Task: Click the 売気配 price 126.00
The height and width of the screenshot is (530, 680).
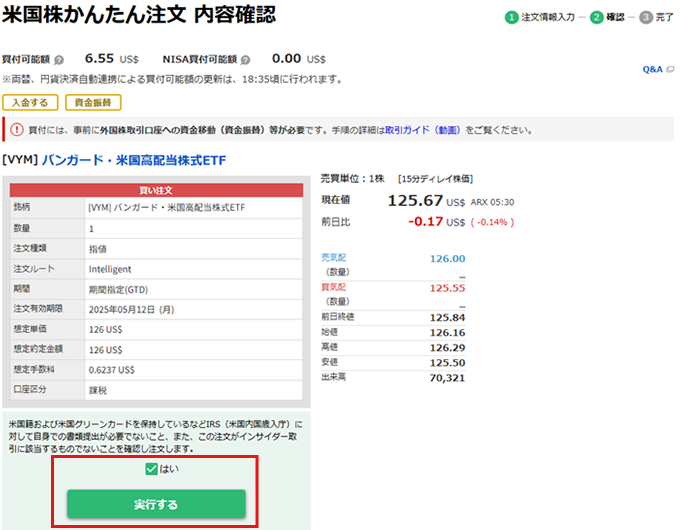Action: coord(447,258)
